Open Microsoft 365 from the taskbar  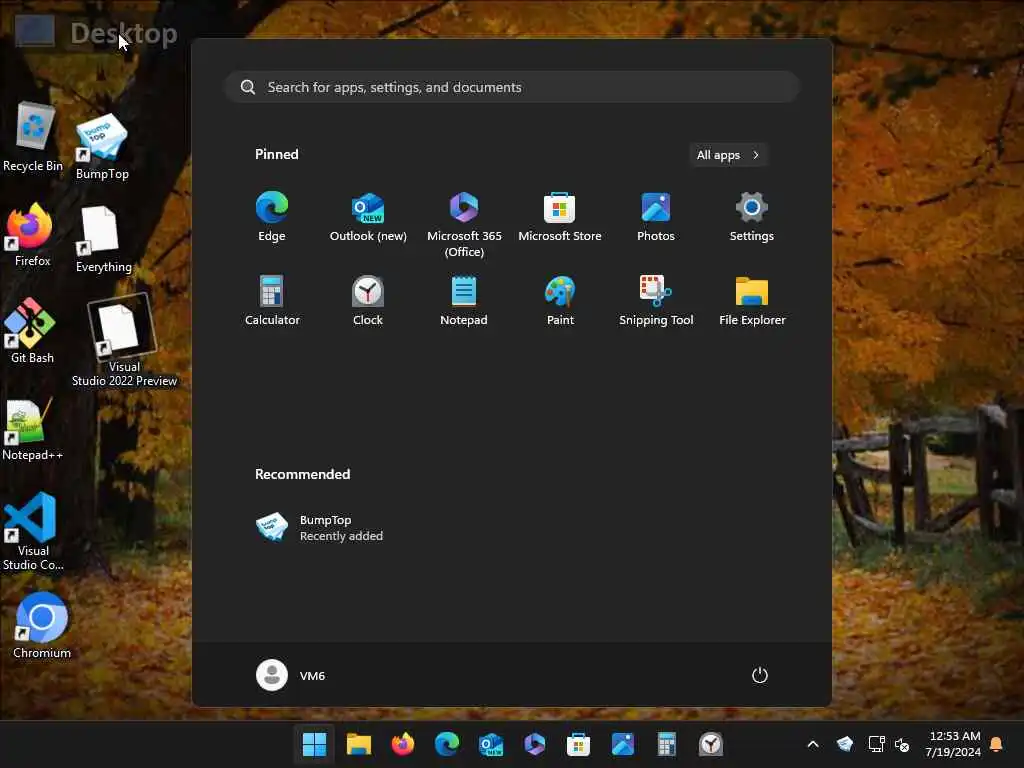[x=535, y=744]
